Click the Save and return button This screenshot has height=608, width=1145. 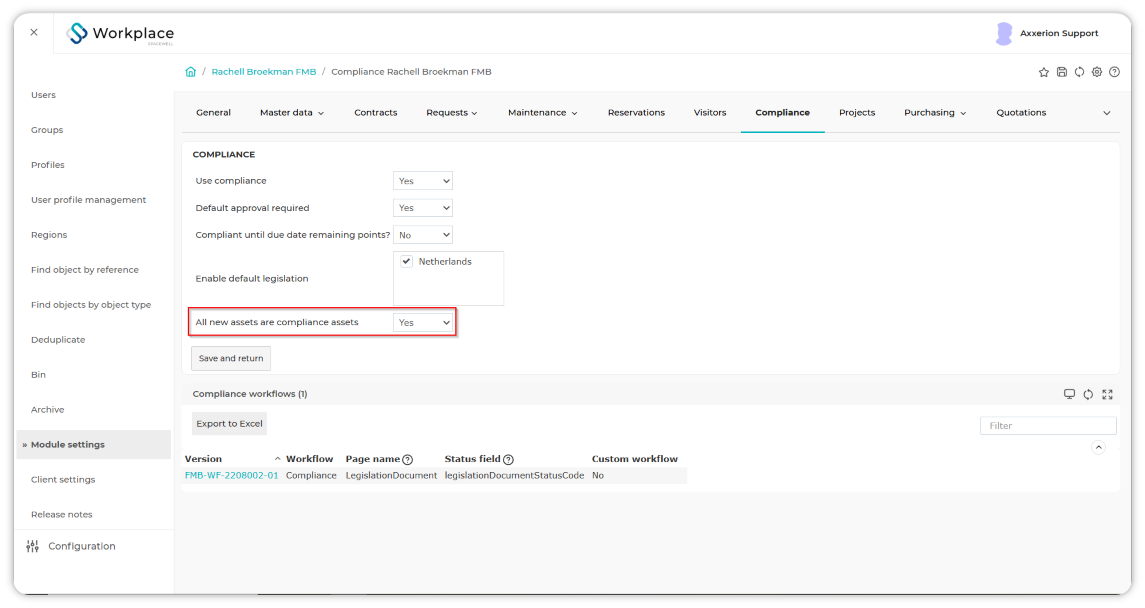(x=231, y=358)
